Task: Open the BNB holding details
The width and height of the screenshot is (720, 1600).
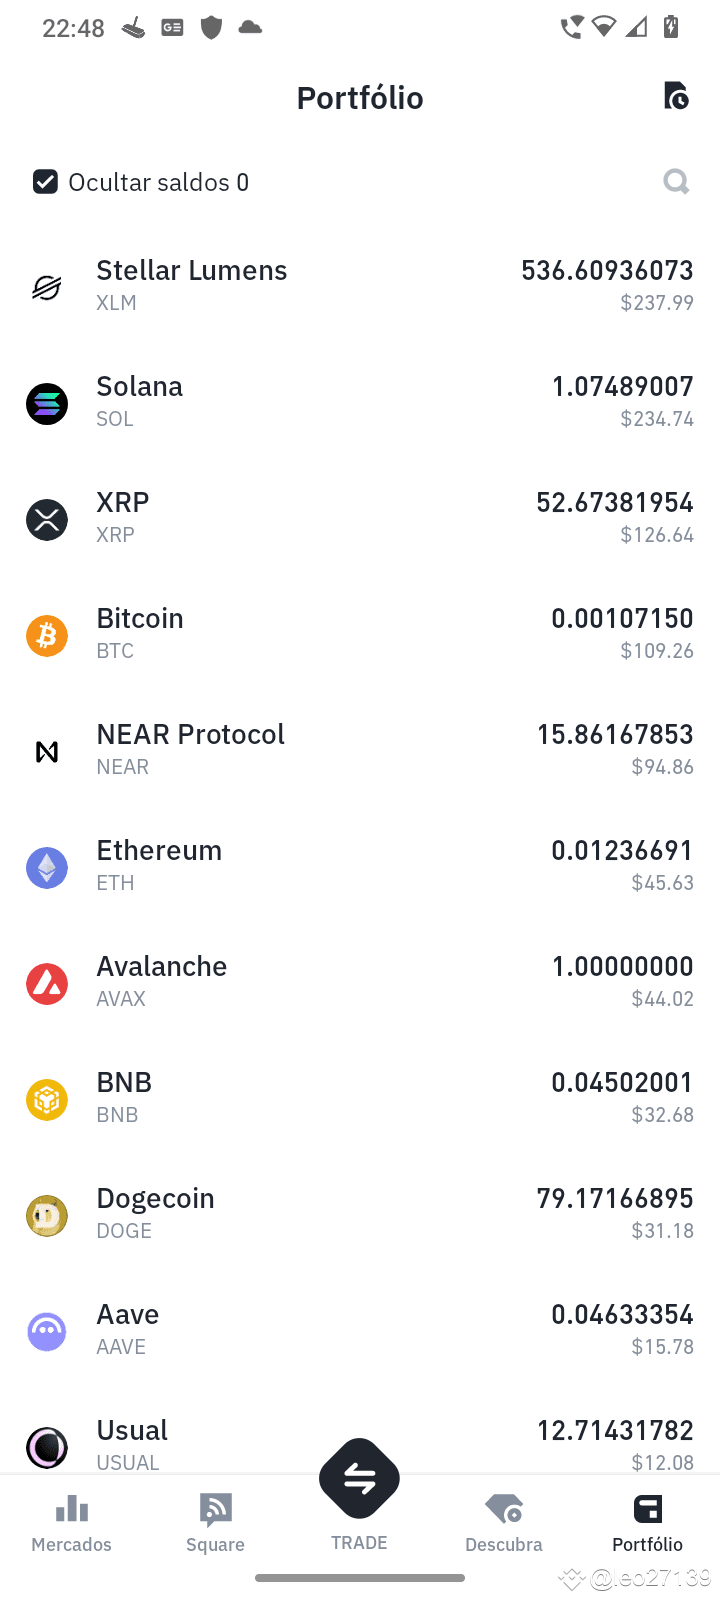Action: 360,1098
